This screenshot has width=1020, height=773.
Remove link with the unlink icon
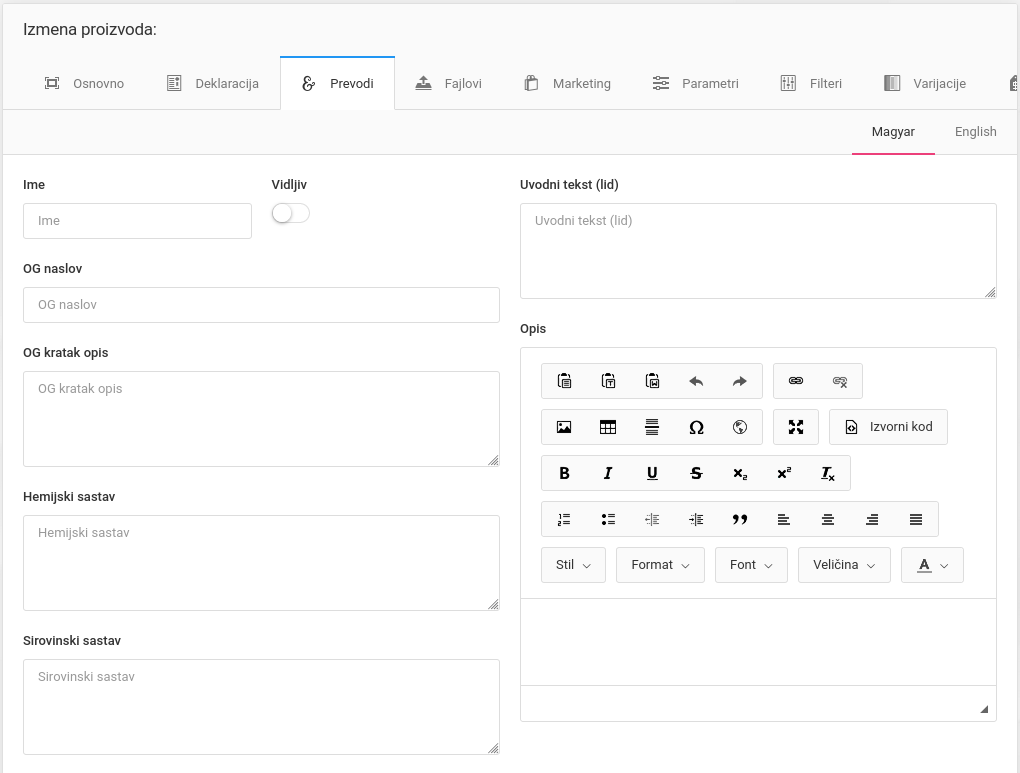[x=840, y=381]
